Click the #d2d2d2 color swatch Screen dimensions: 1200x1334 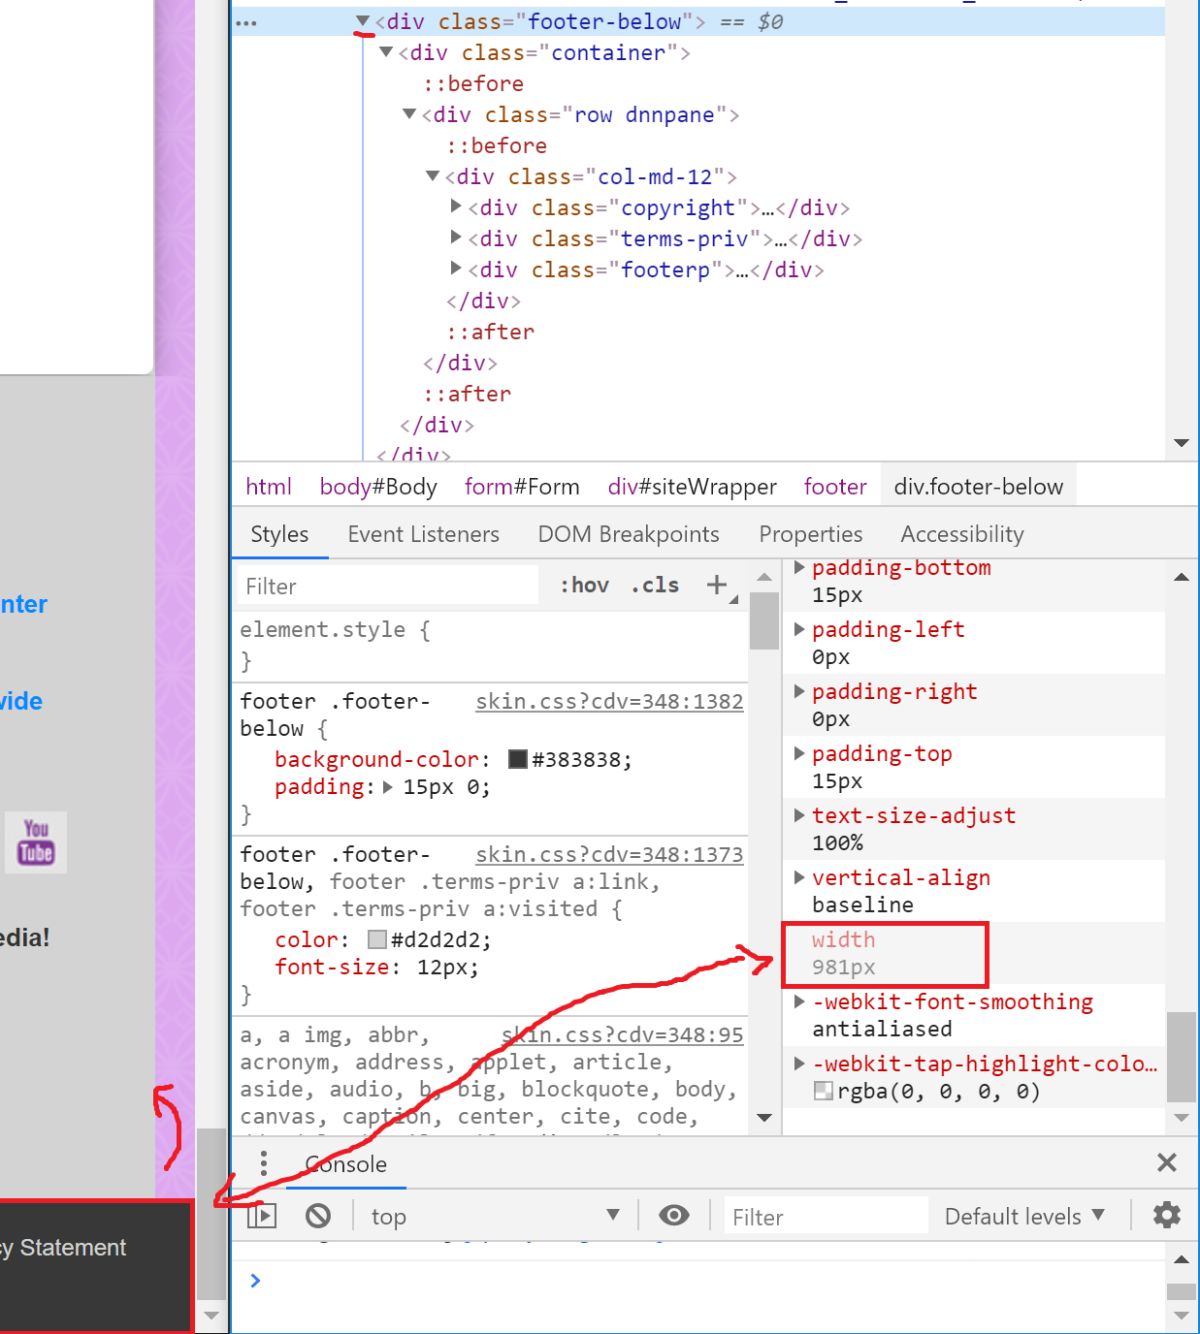pos(377,939)
